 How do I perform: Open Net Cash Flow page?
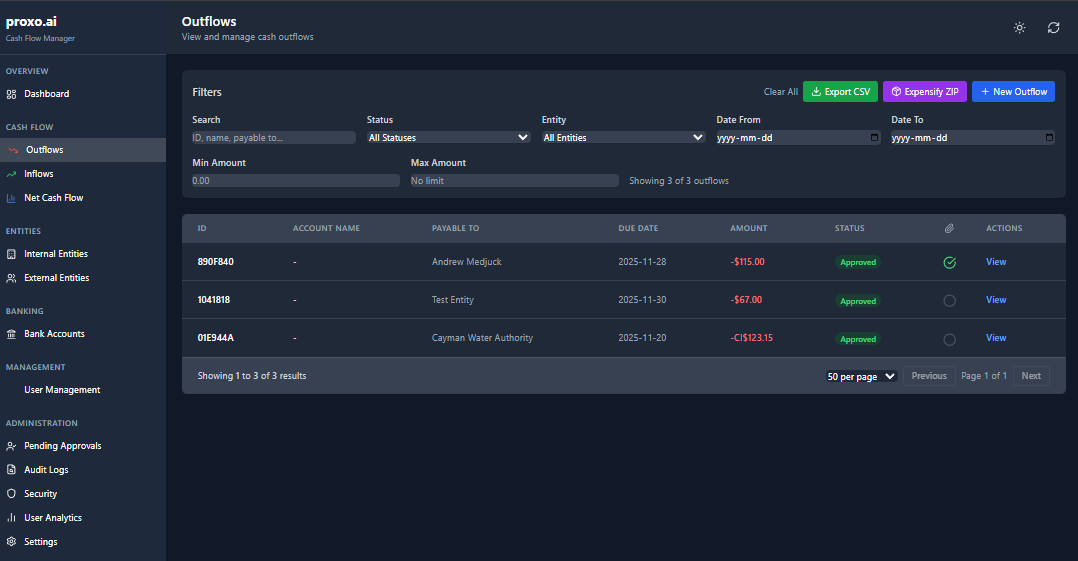click(x=82, y=198)
